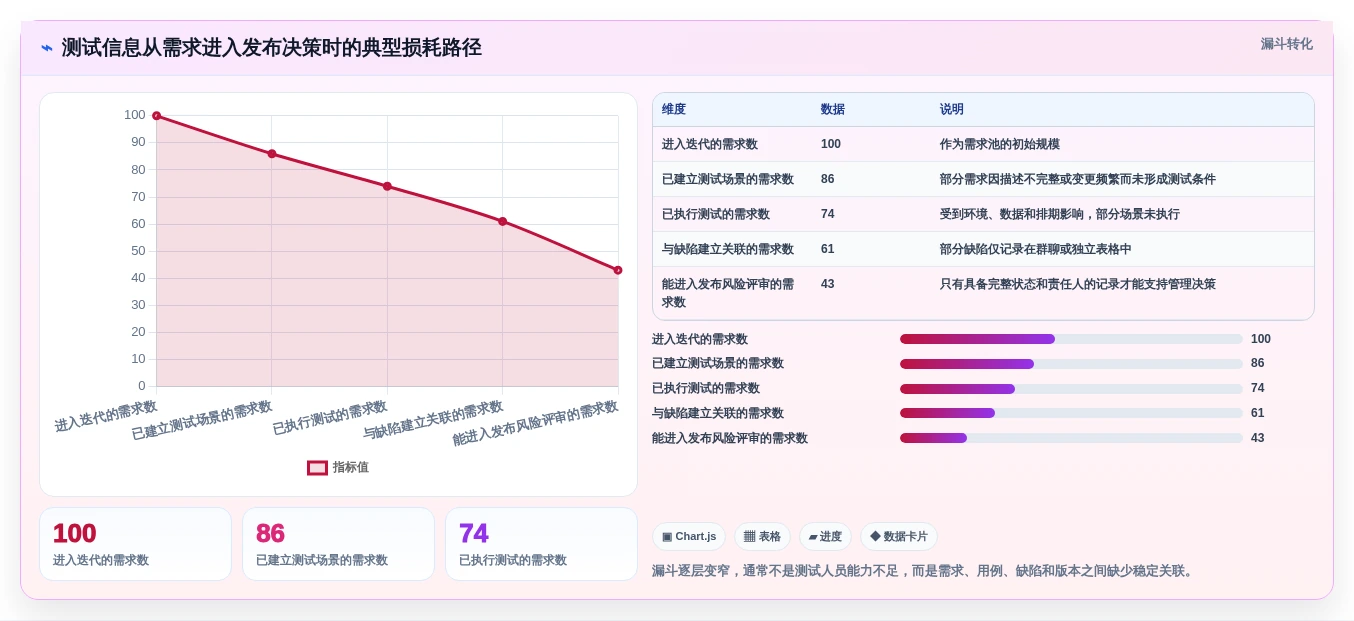
Task: Click table cell 已建立测试场景的需求数
Action: (728, 179)
